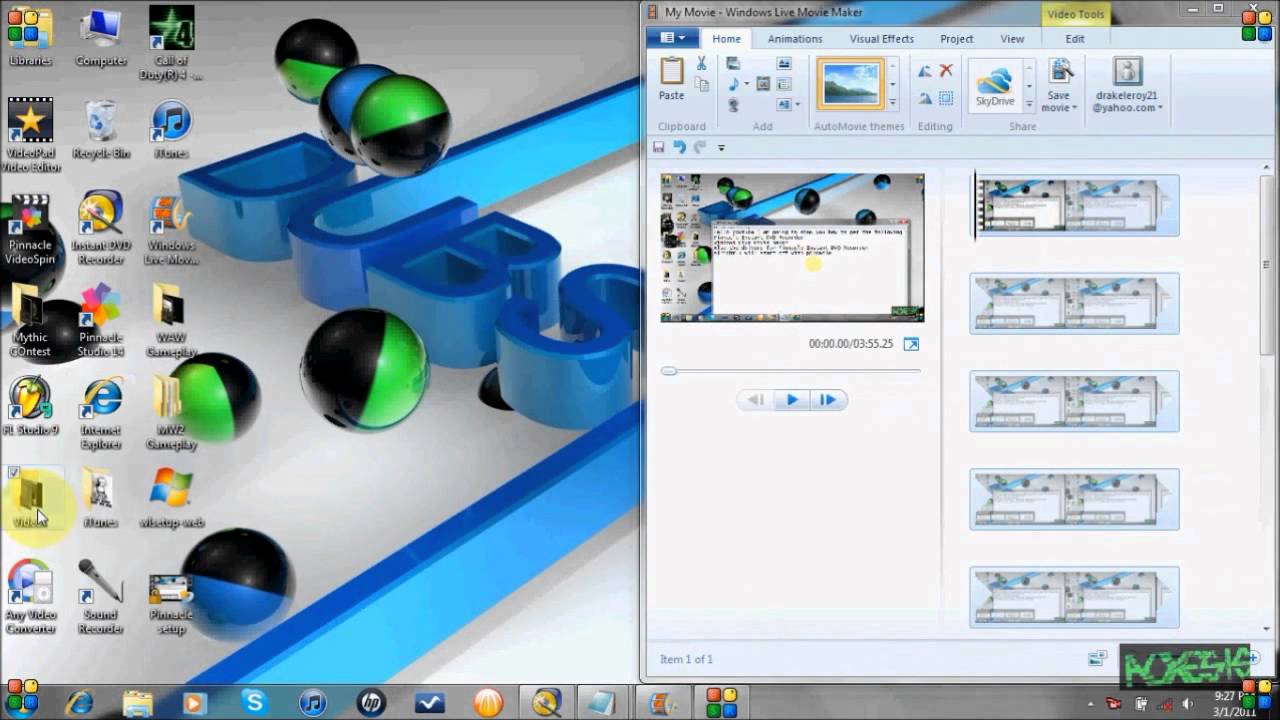Select FL Studio 9 desktop shortcut
This screenshot has height=720, width=1280.
tap(30, 406)
